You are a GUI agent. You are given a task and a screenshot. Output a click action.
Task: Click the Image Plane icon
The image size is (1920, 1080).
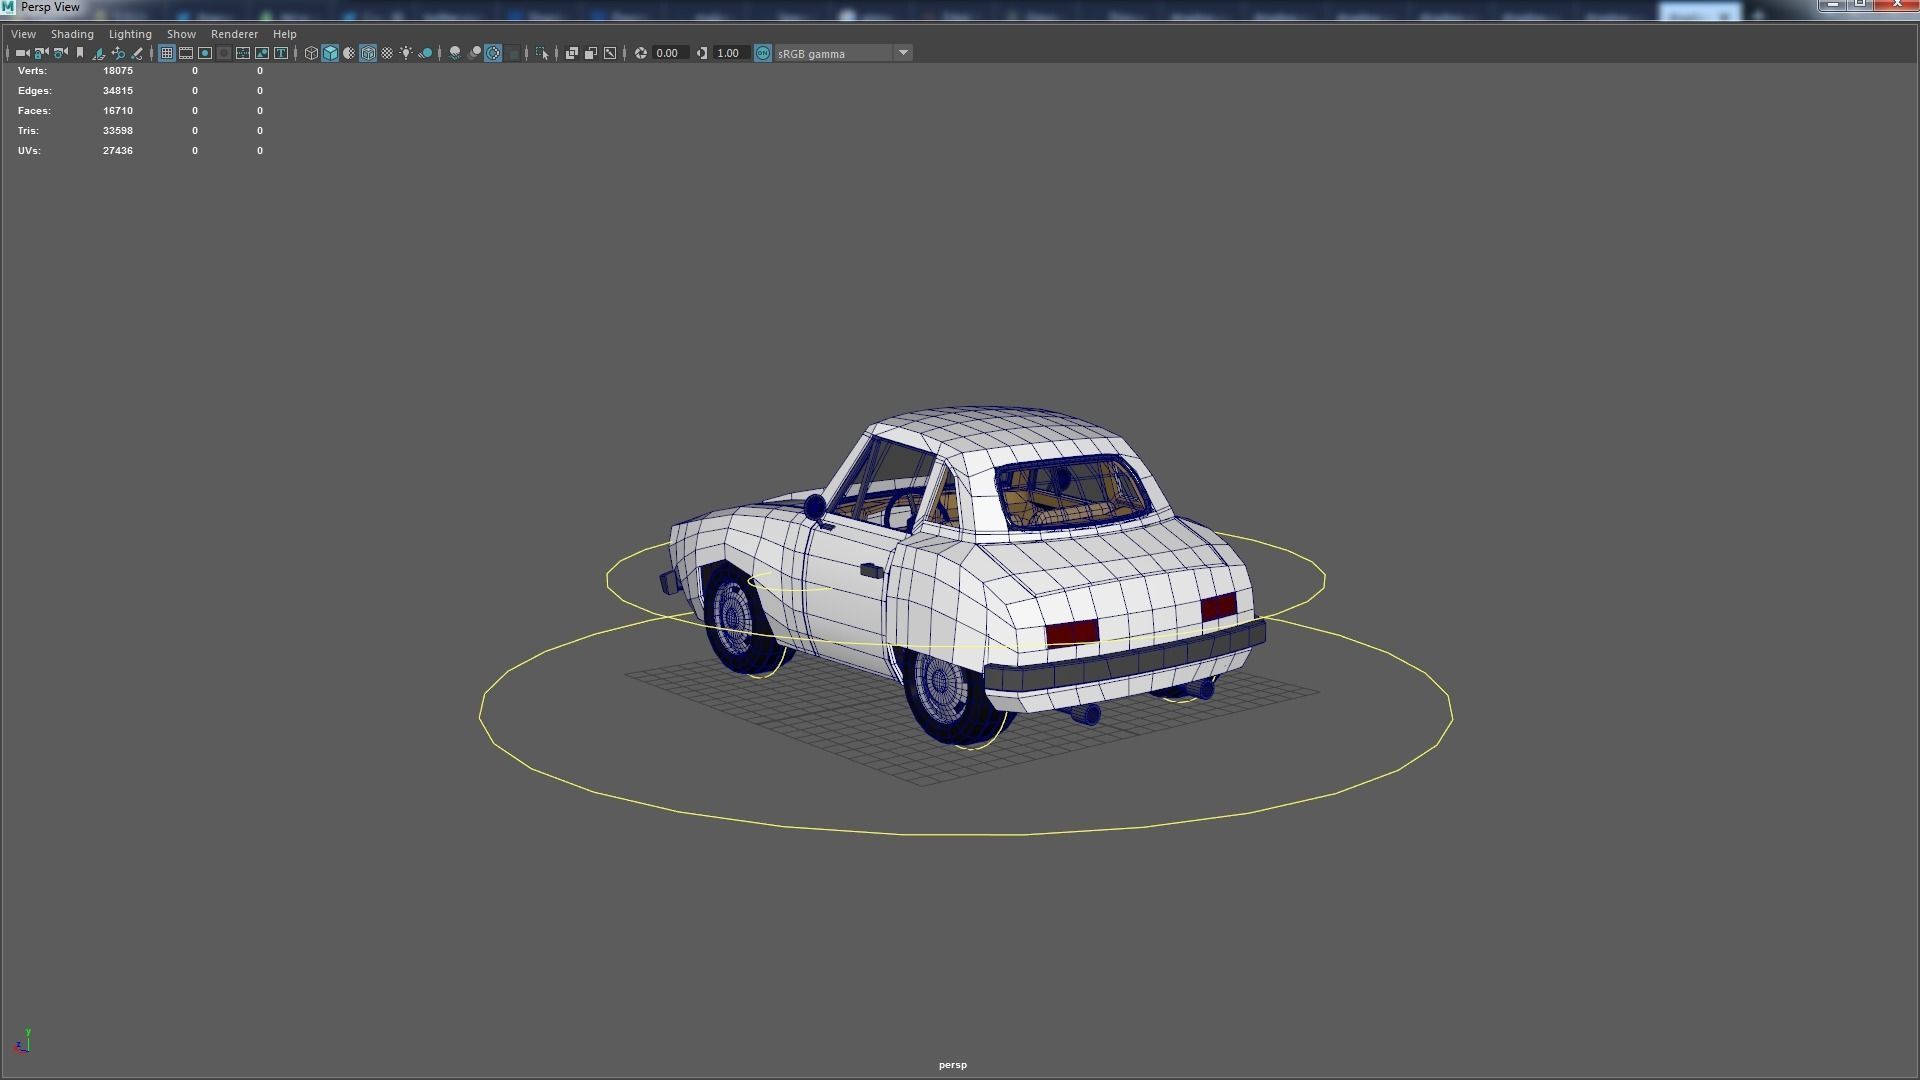(99, 53)
